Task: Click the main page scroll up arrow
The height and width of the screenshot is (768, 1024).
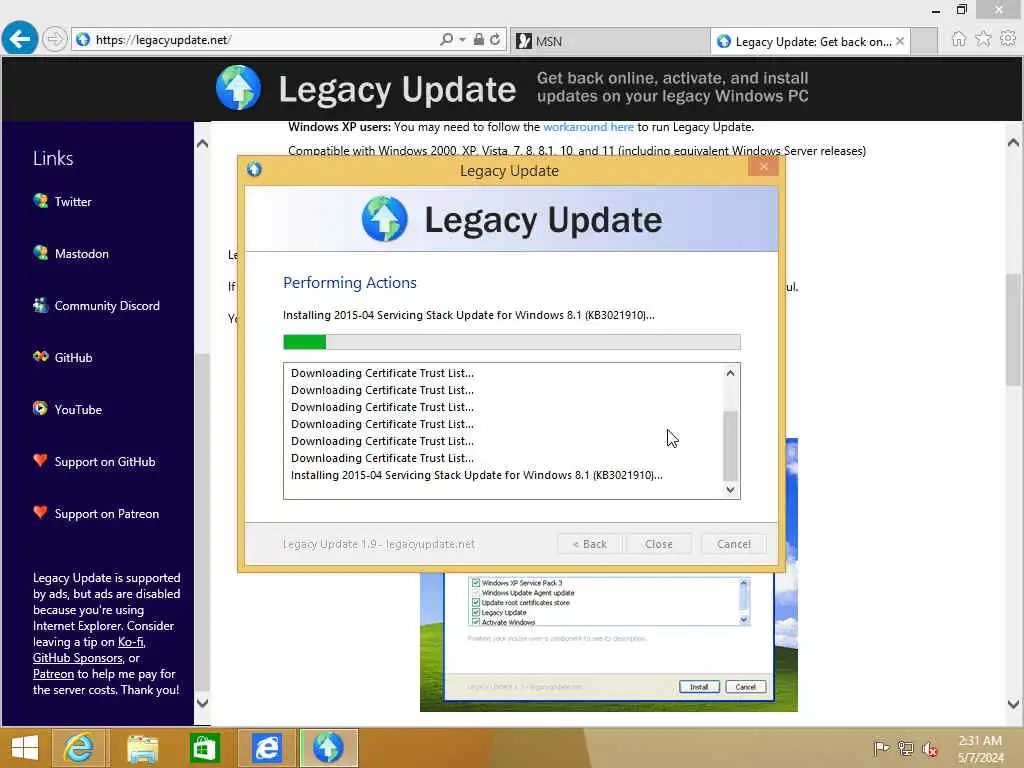Action: (1013, 142)
